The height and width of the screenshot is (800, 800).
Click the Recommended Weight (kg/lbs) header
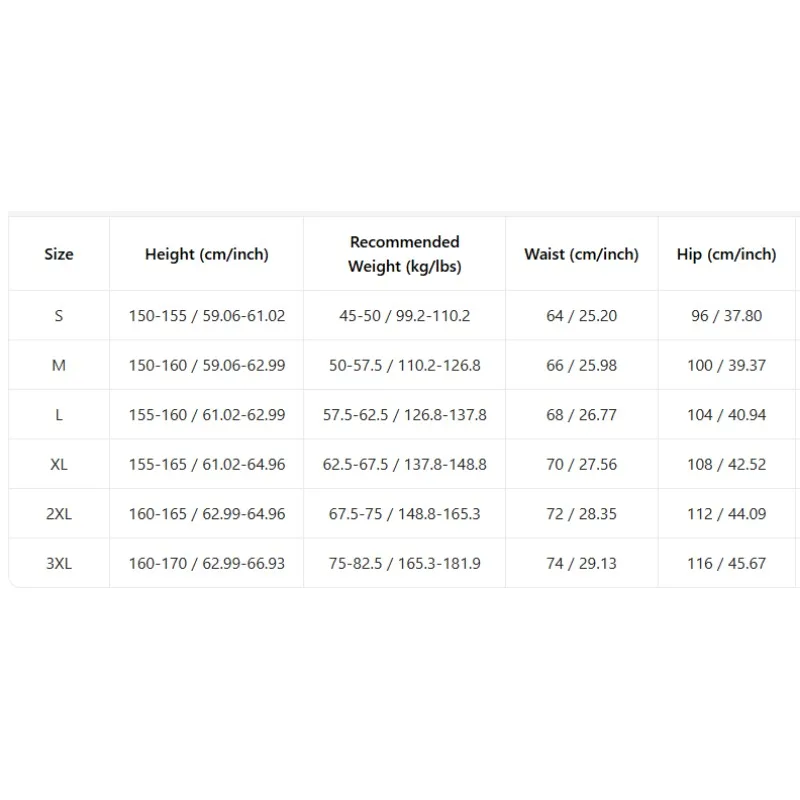tap(405, 254)
